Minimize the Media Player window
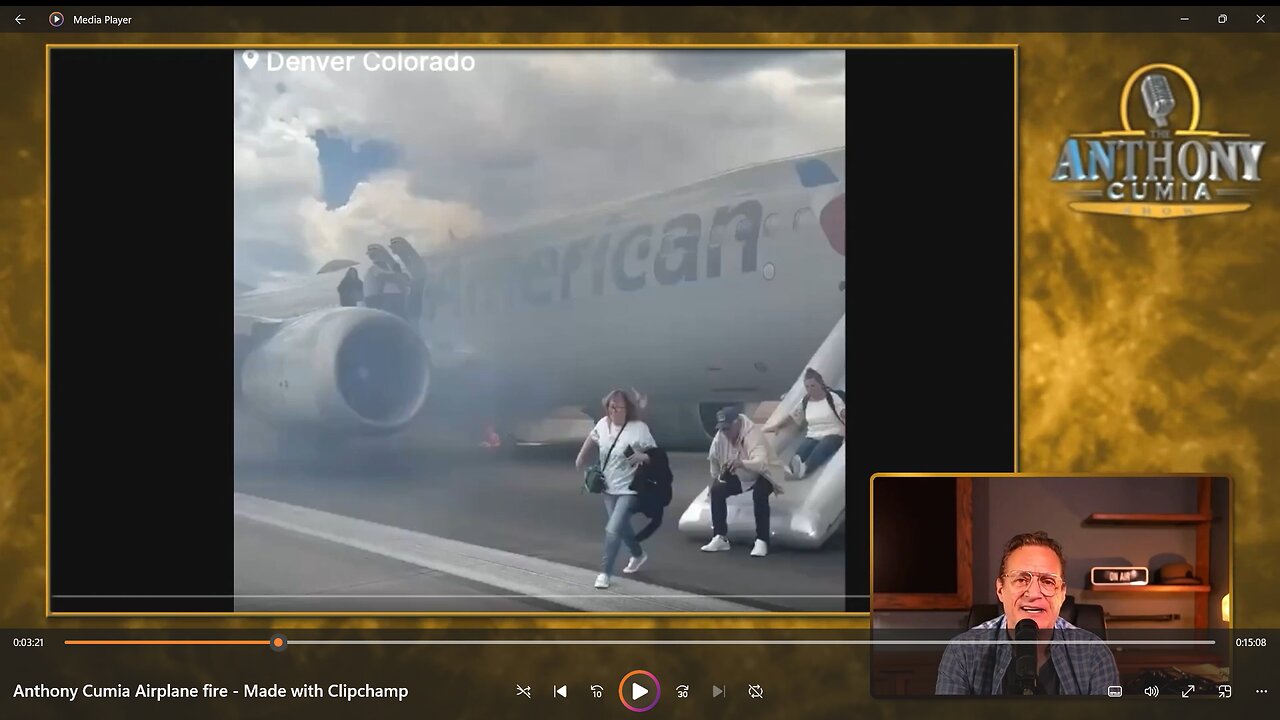Viewport: 1280px width, 720px height. [x=1184, y=19]
